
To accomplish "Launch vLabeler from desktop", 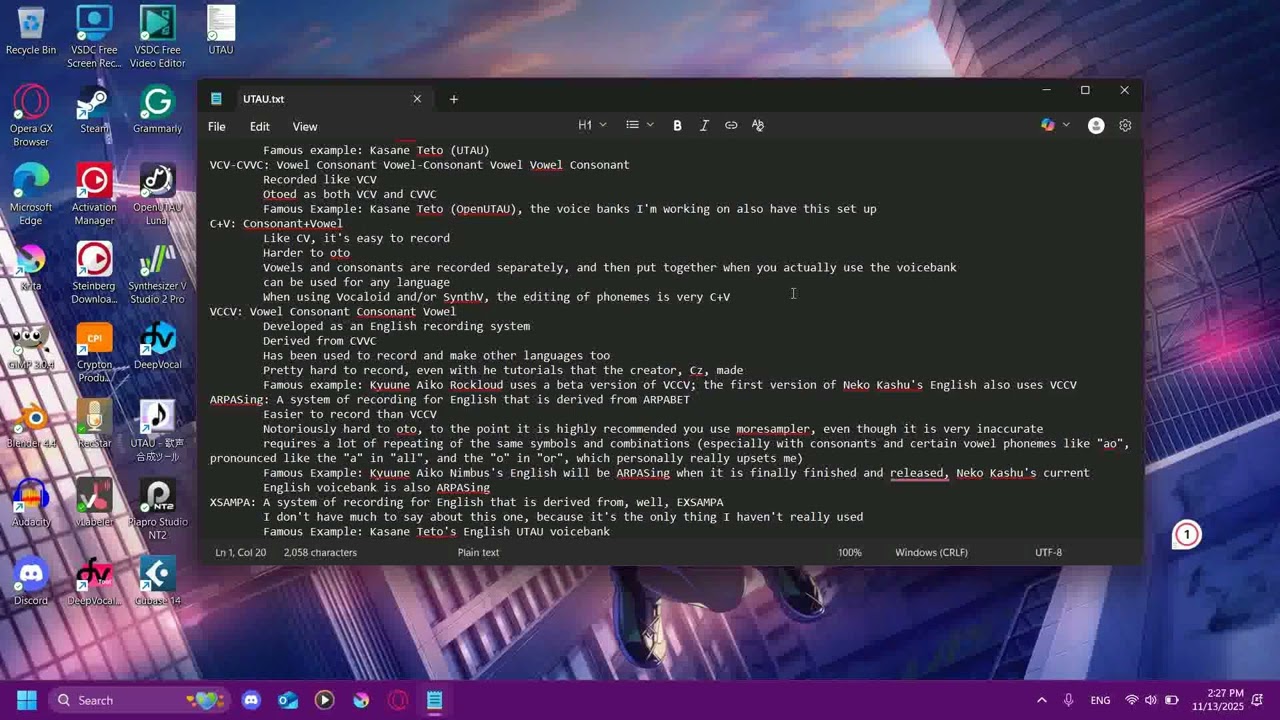I will 94,503.
